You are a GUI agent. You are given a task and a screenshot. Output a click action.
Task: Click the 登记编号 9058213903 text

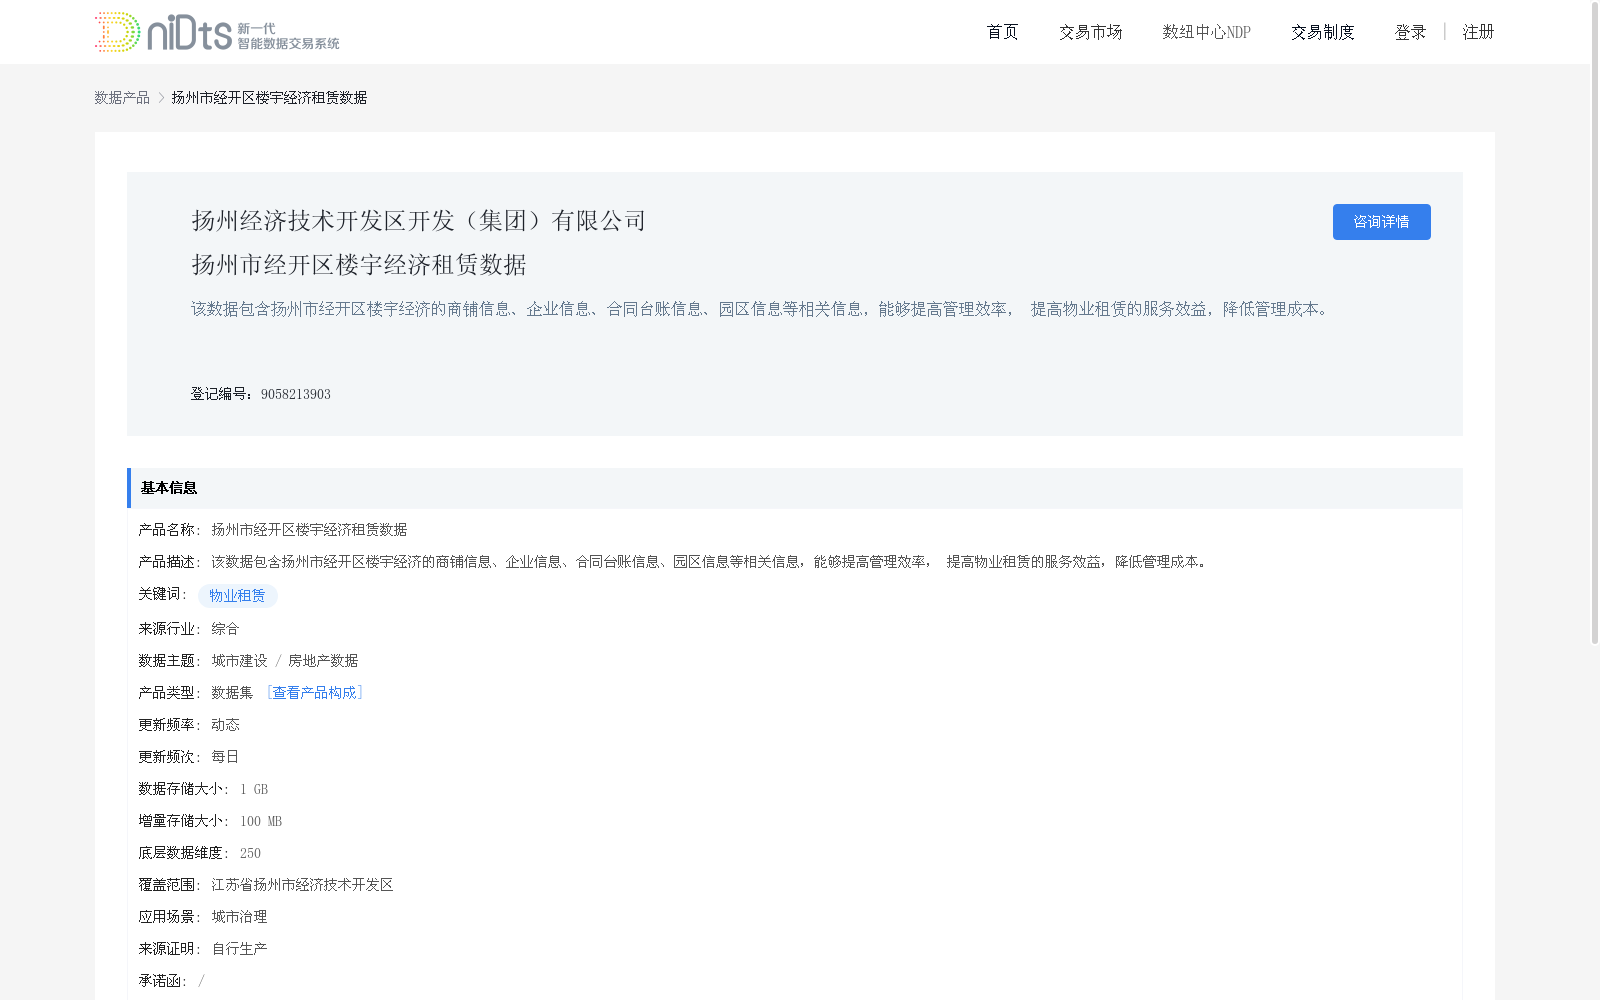[260, 394]
